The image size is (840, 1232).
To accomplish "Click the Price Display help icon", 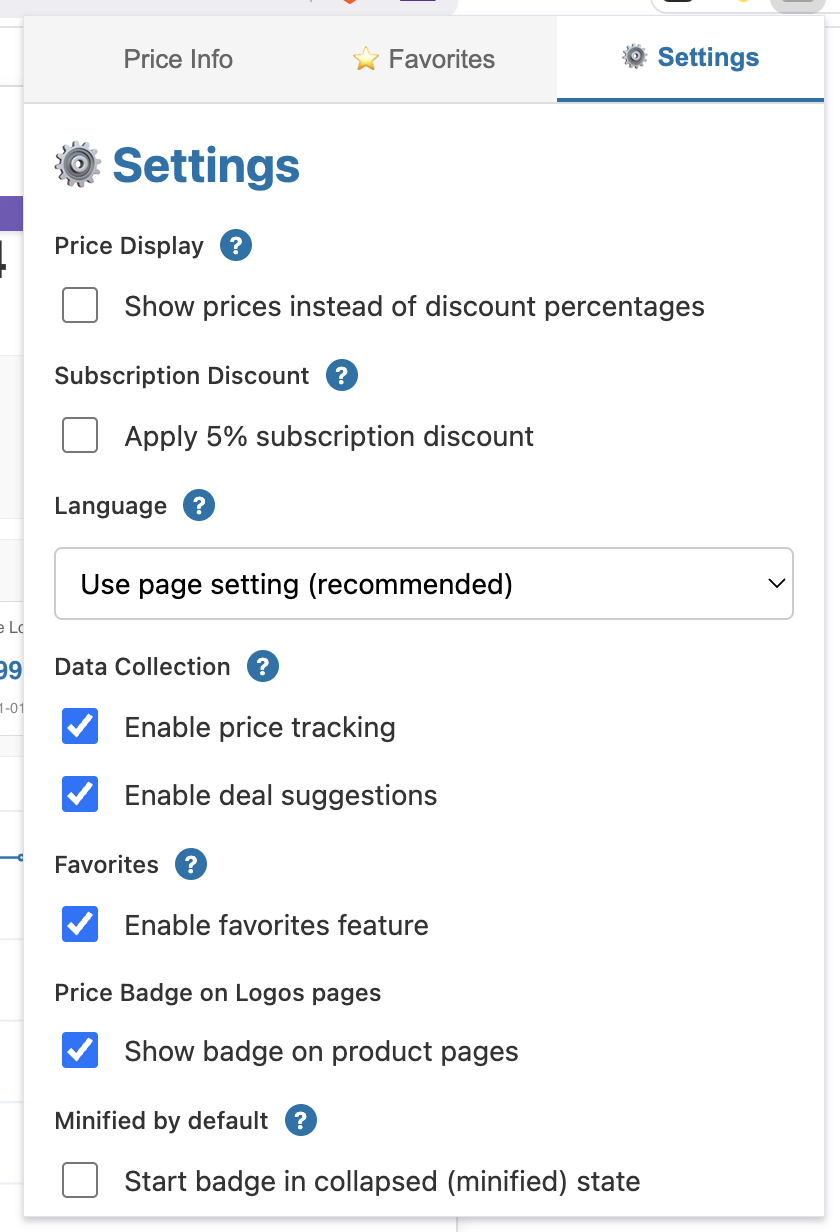I will point(235,245).
